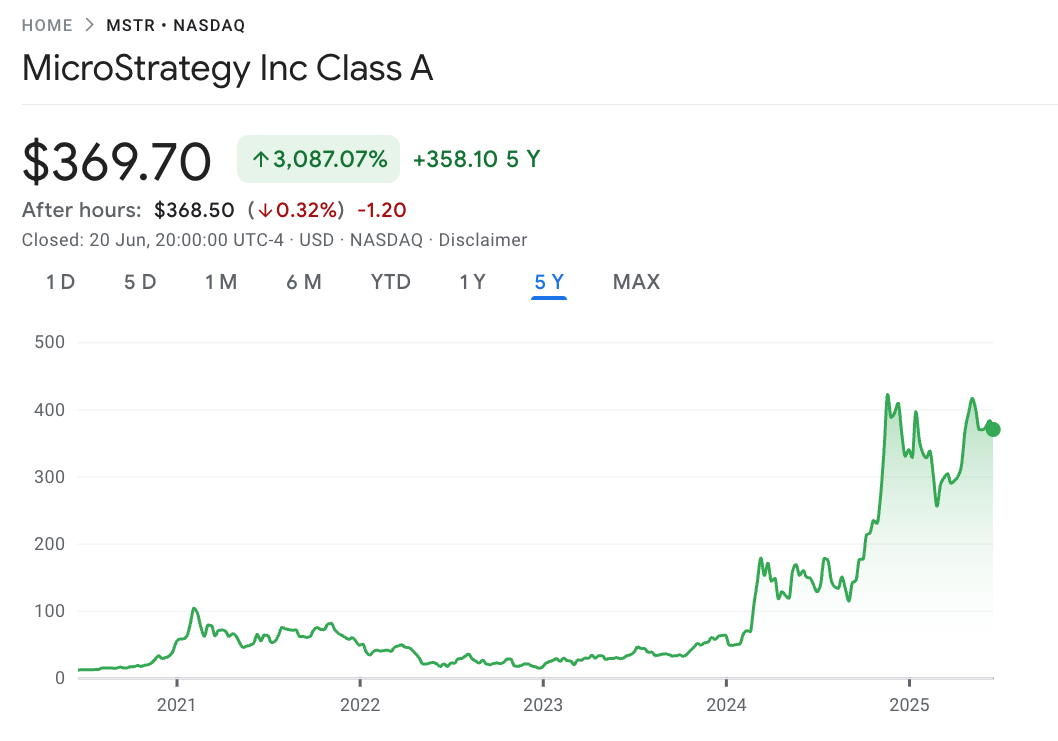
Task: View the 6 M performance tab
Action: click(304, 282)
